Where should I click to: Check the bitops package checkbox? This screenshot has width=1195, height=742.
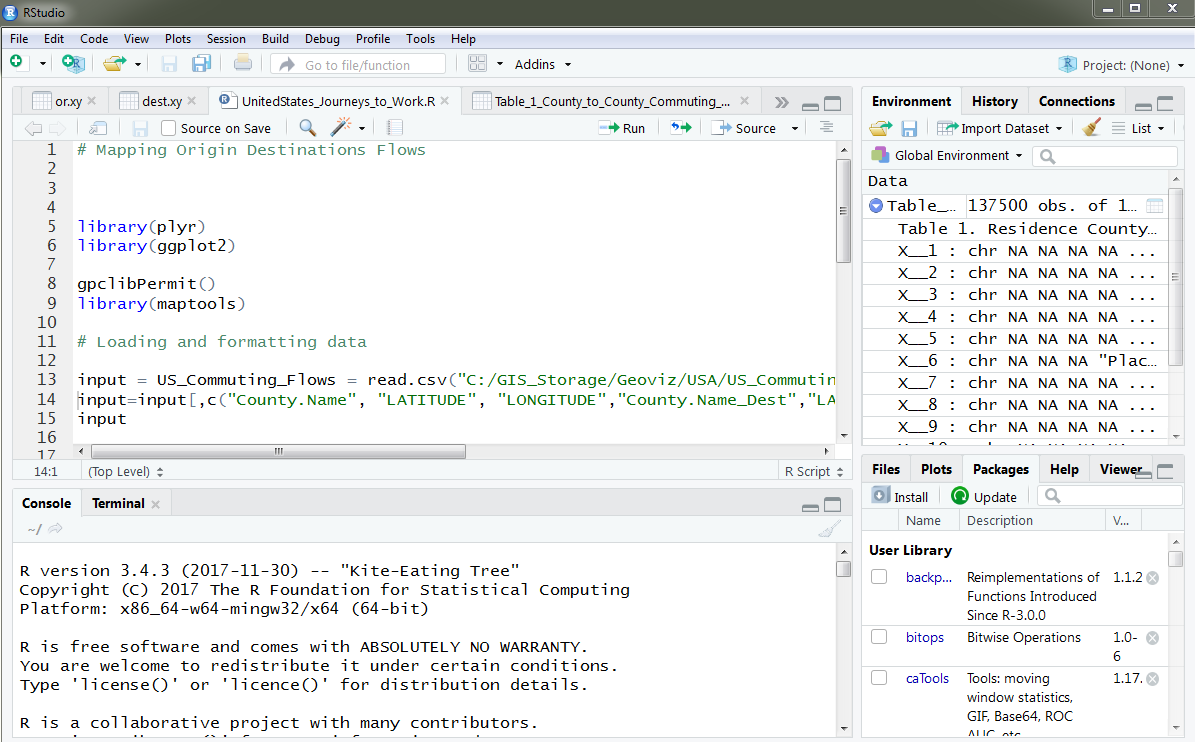coord(879,637)
